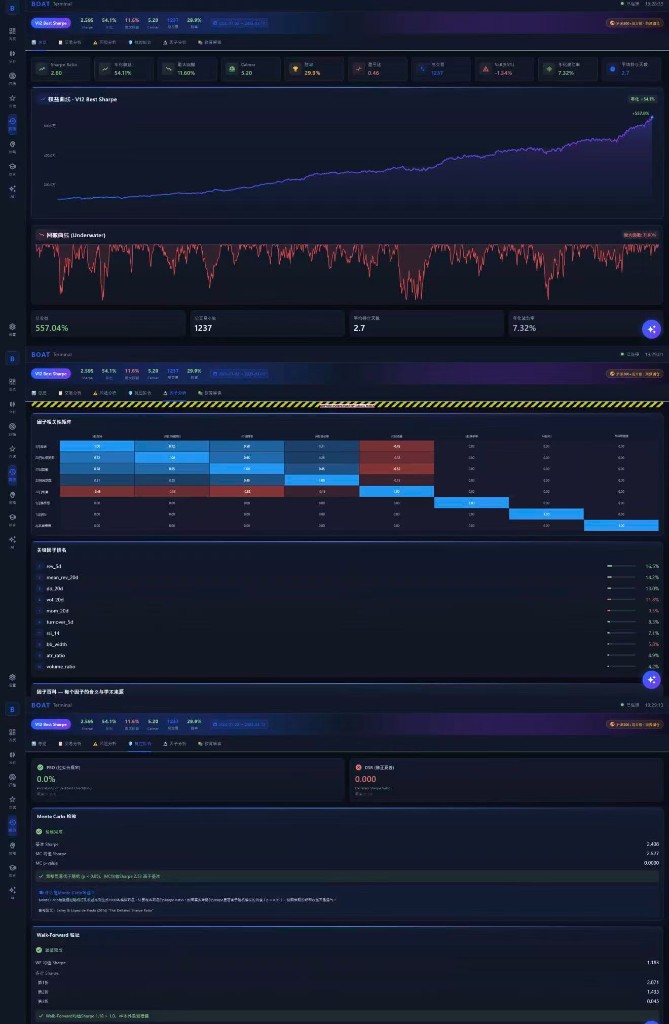Select the star favorites icon in the equity curve sidebar

(12, 98)
